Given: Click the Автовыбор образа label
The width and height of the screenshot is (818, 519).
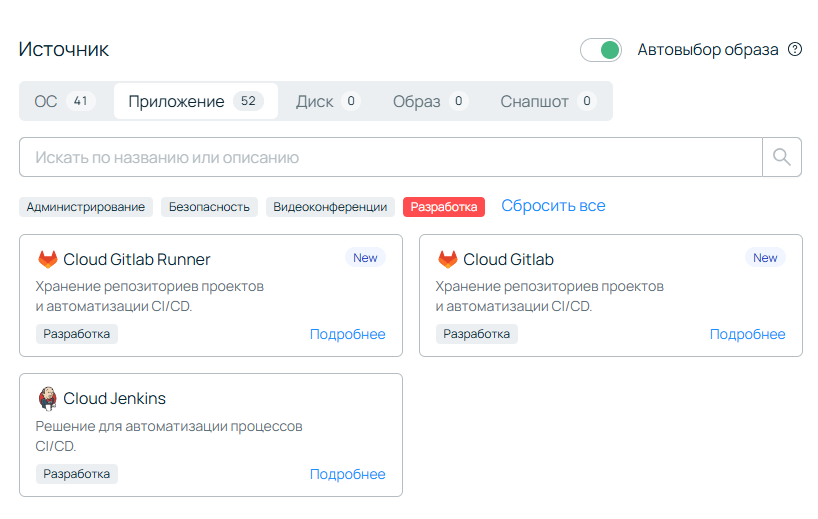Looking at the screenshot, I should 708,50.
